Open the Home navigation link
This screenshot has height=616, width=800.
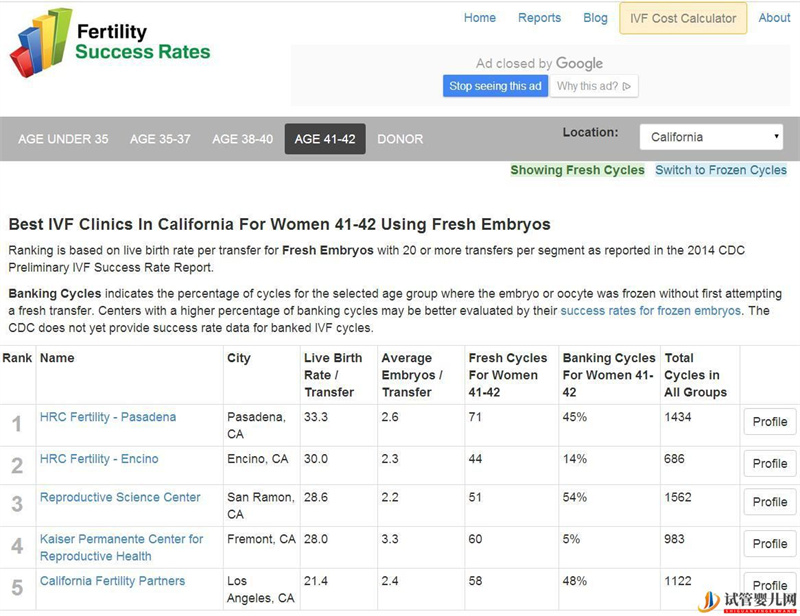pyautogui.click(x=480, y=18)
